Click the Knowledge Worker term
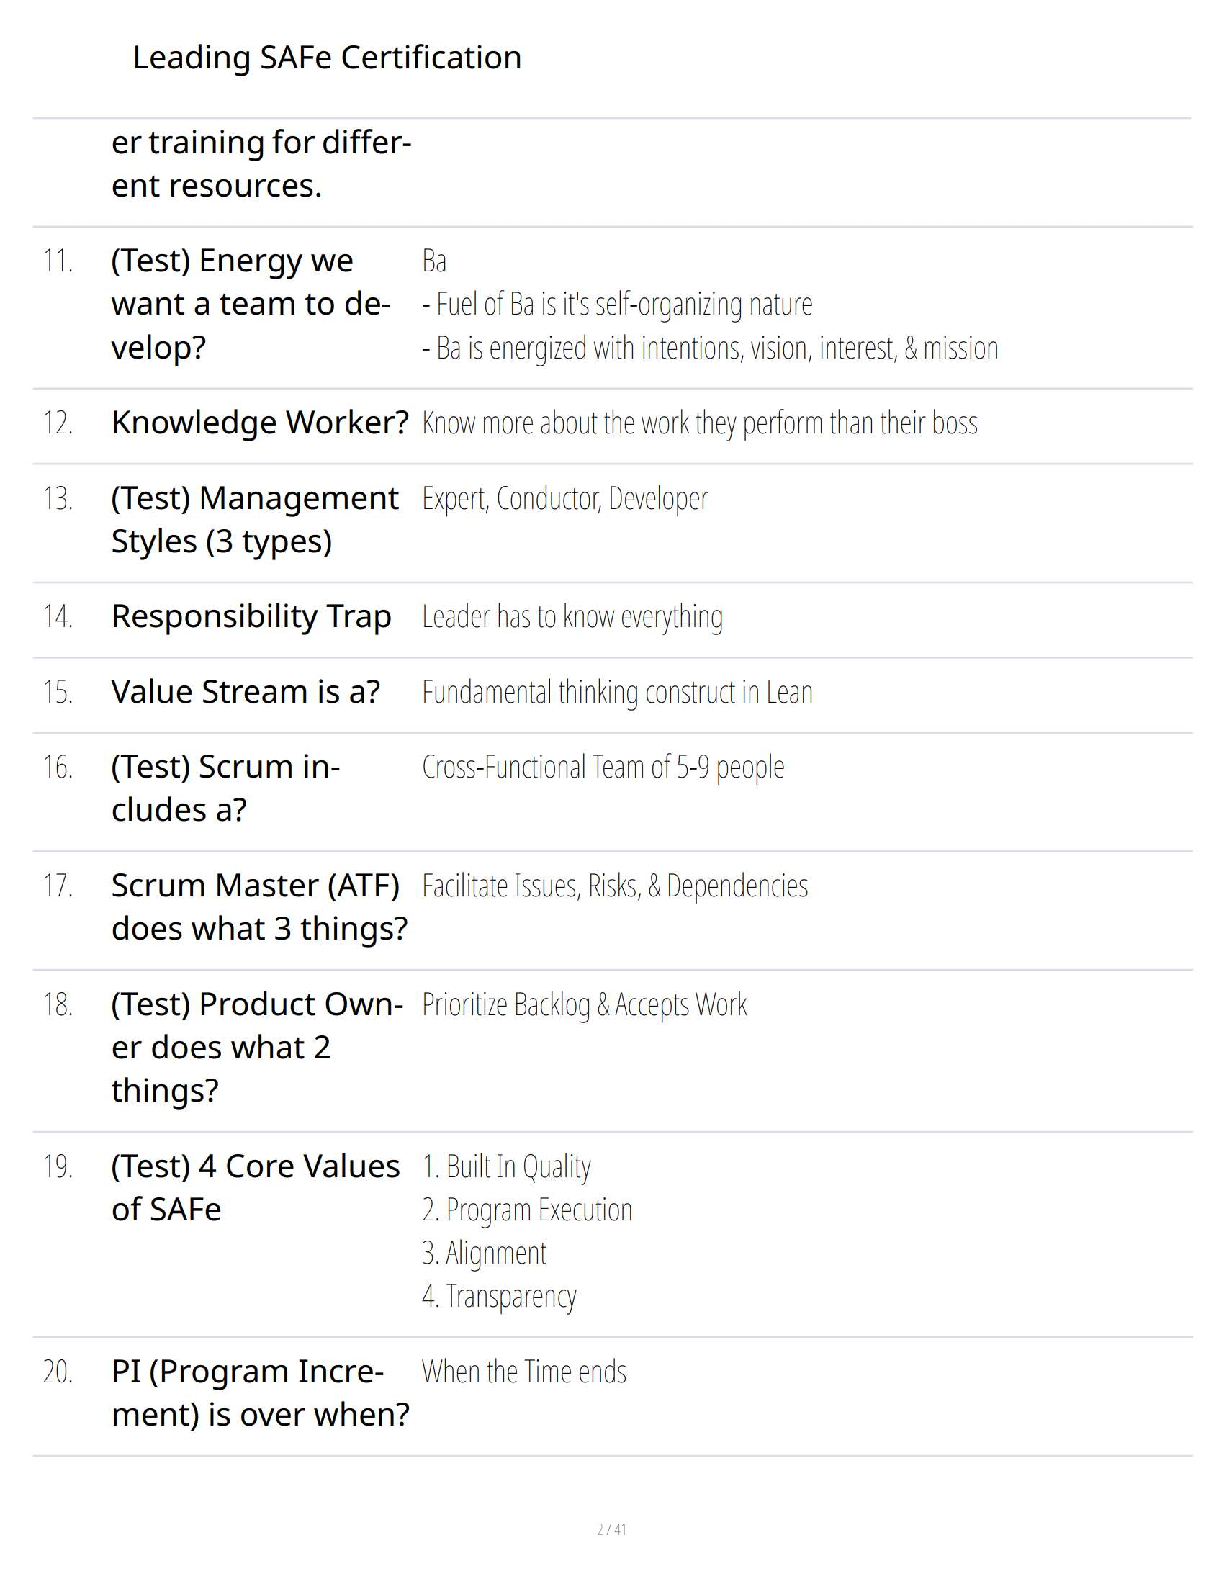Viewport: 1224px width, 1584px height. pyautogui.click(x=259, y=423)
